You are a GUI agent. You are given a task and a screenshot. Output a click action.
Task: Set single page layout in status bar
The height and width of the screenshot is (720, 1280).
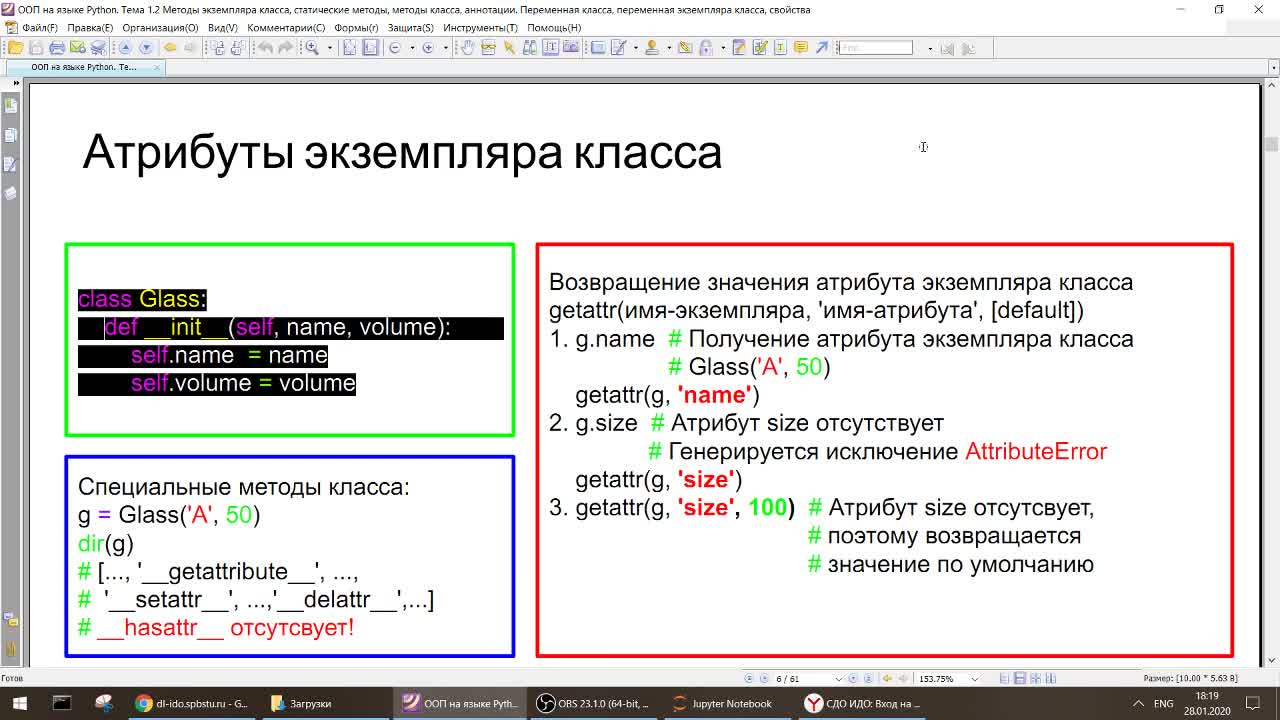(x=1003, y=678)
